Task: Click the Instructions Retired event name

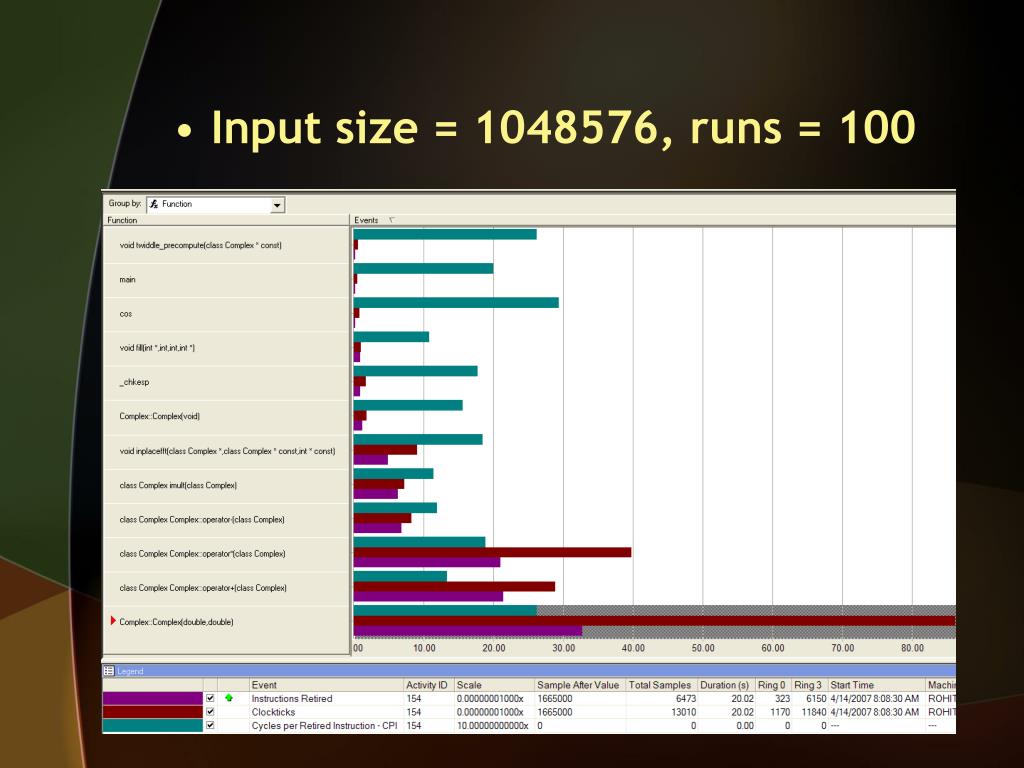Action: pos(292,699)
